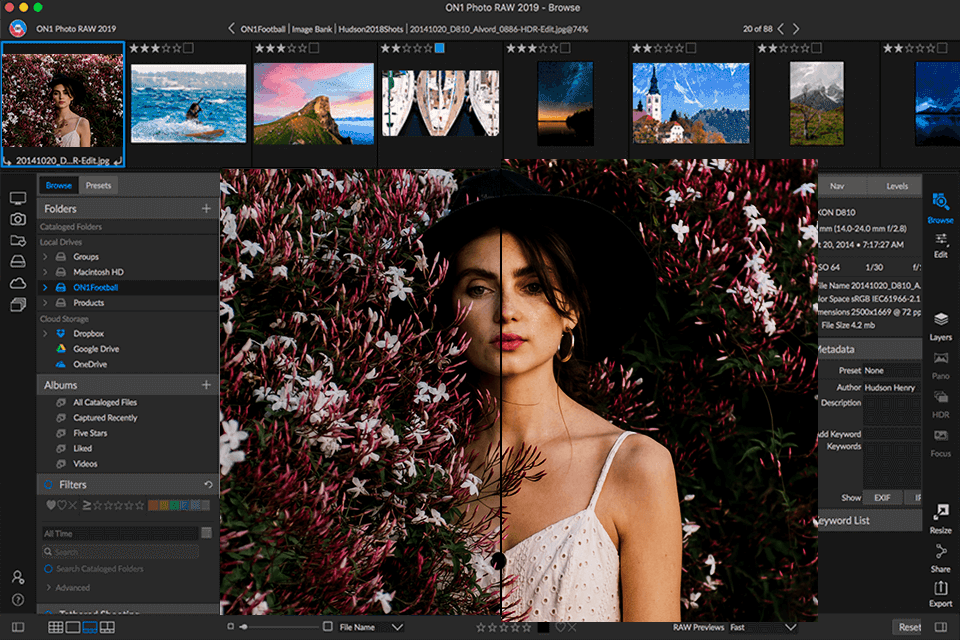The width and height of the screenshot is (960, 640).
Task: Open the File Name sort dropdown
Action: click(397, 627)
